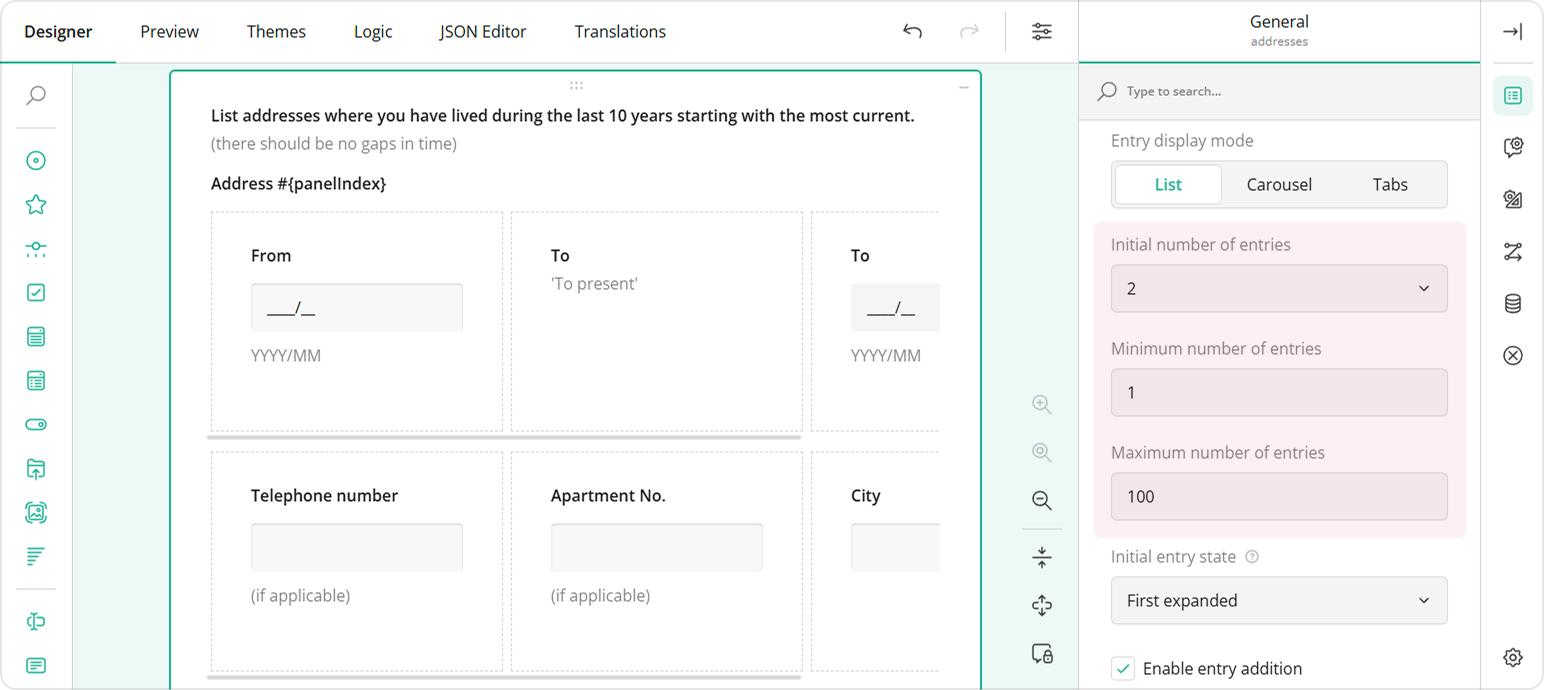Choose the File Upload question type
Image resolution: width=1544 pixels, height=690 pixels.
point(36,468)
